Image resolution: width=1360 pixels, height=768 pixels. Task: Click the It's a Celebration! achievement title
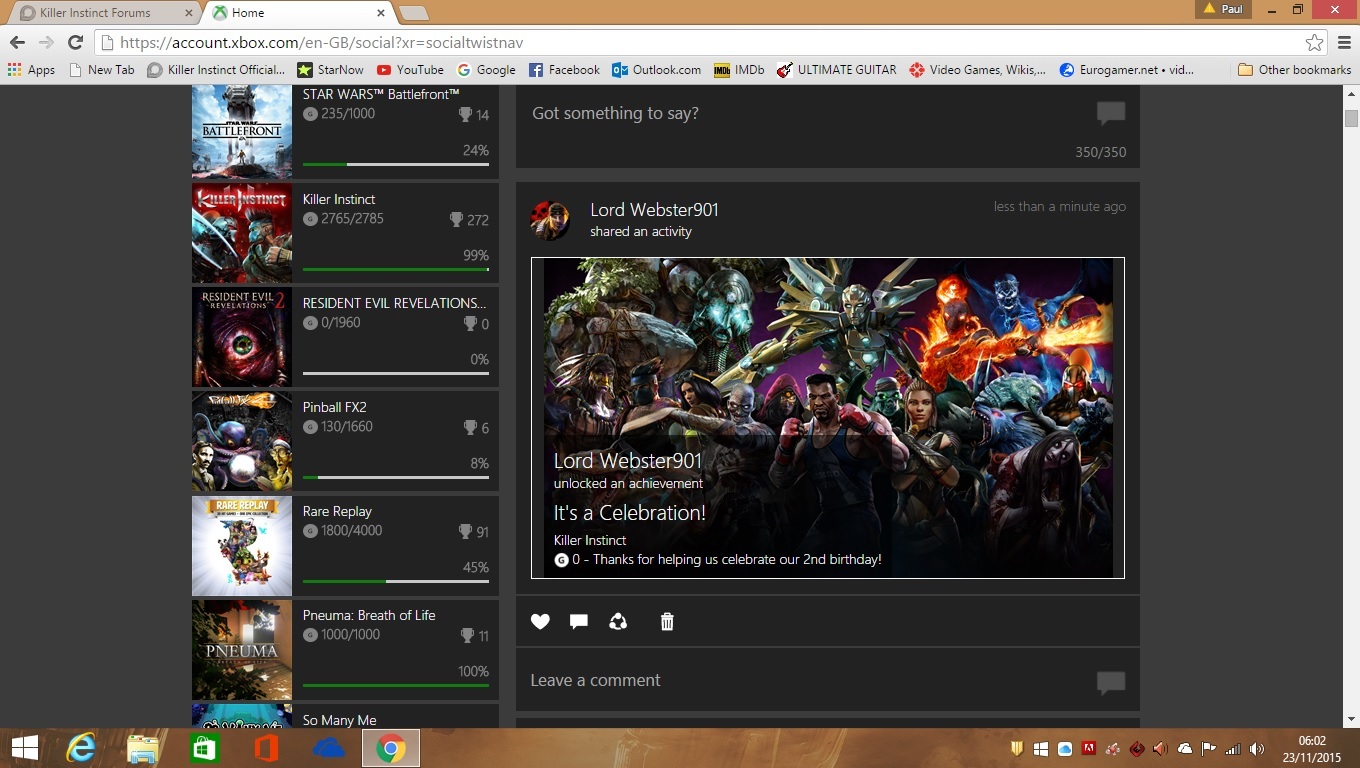630,513
